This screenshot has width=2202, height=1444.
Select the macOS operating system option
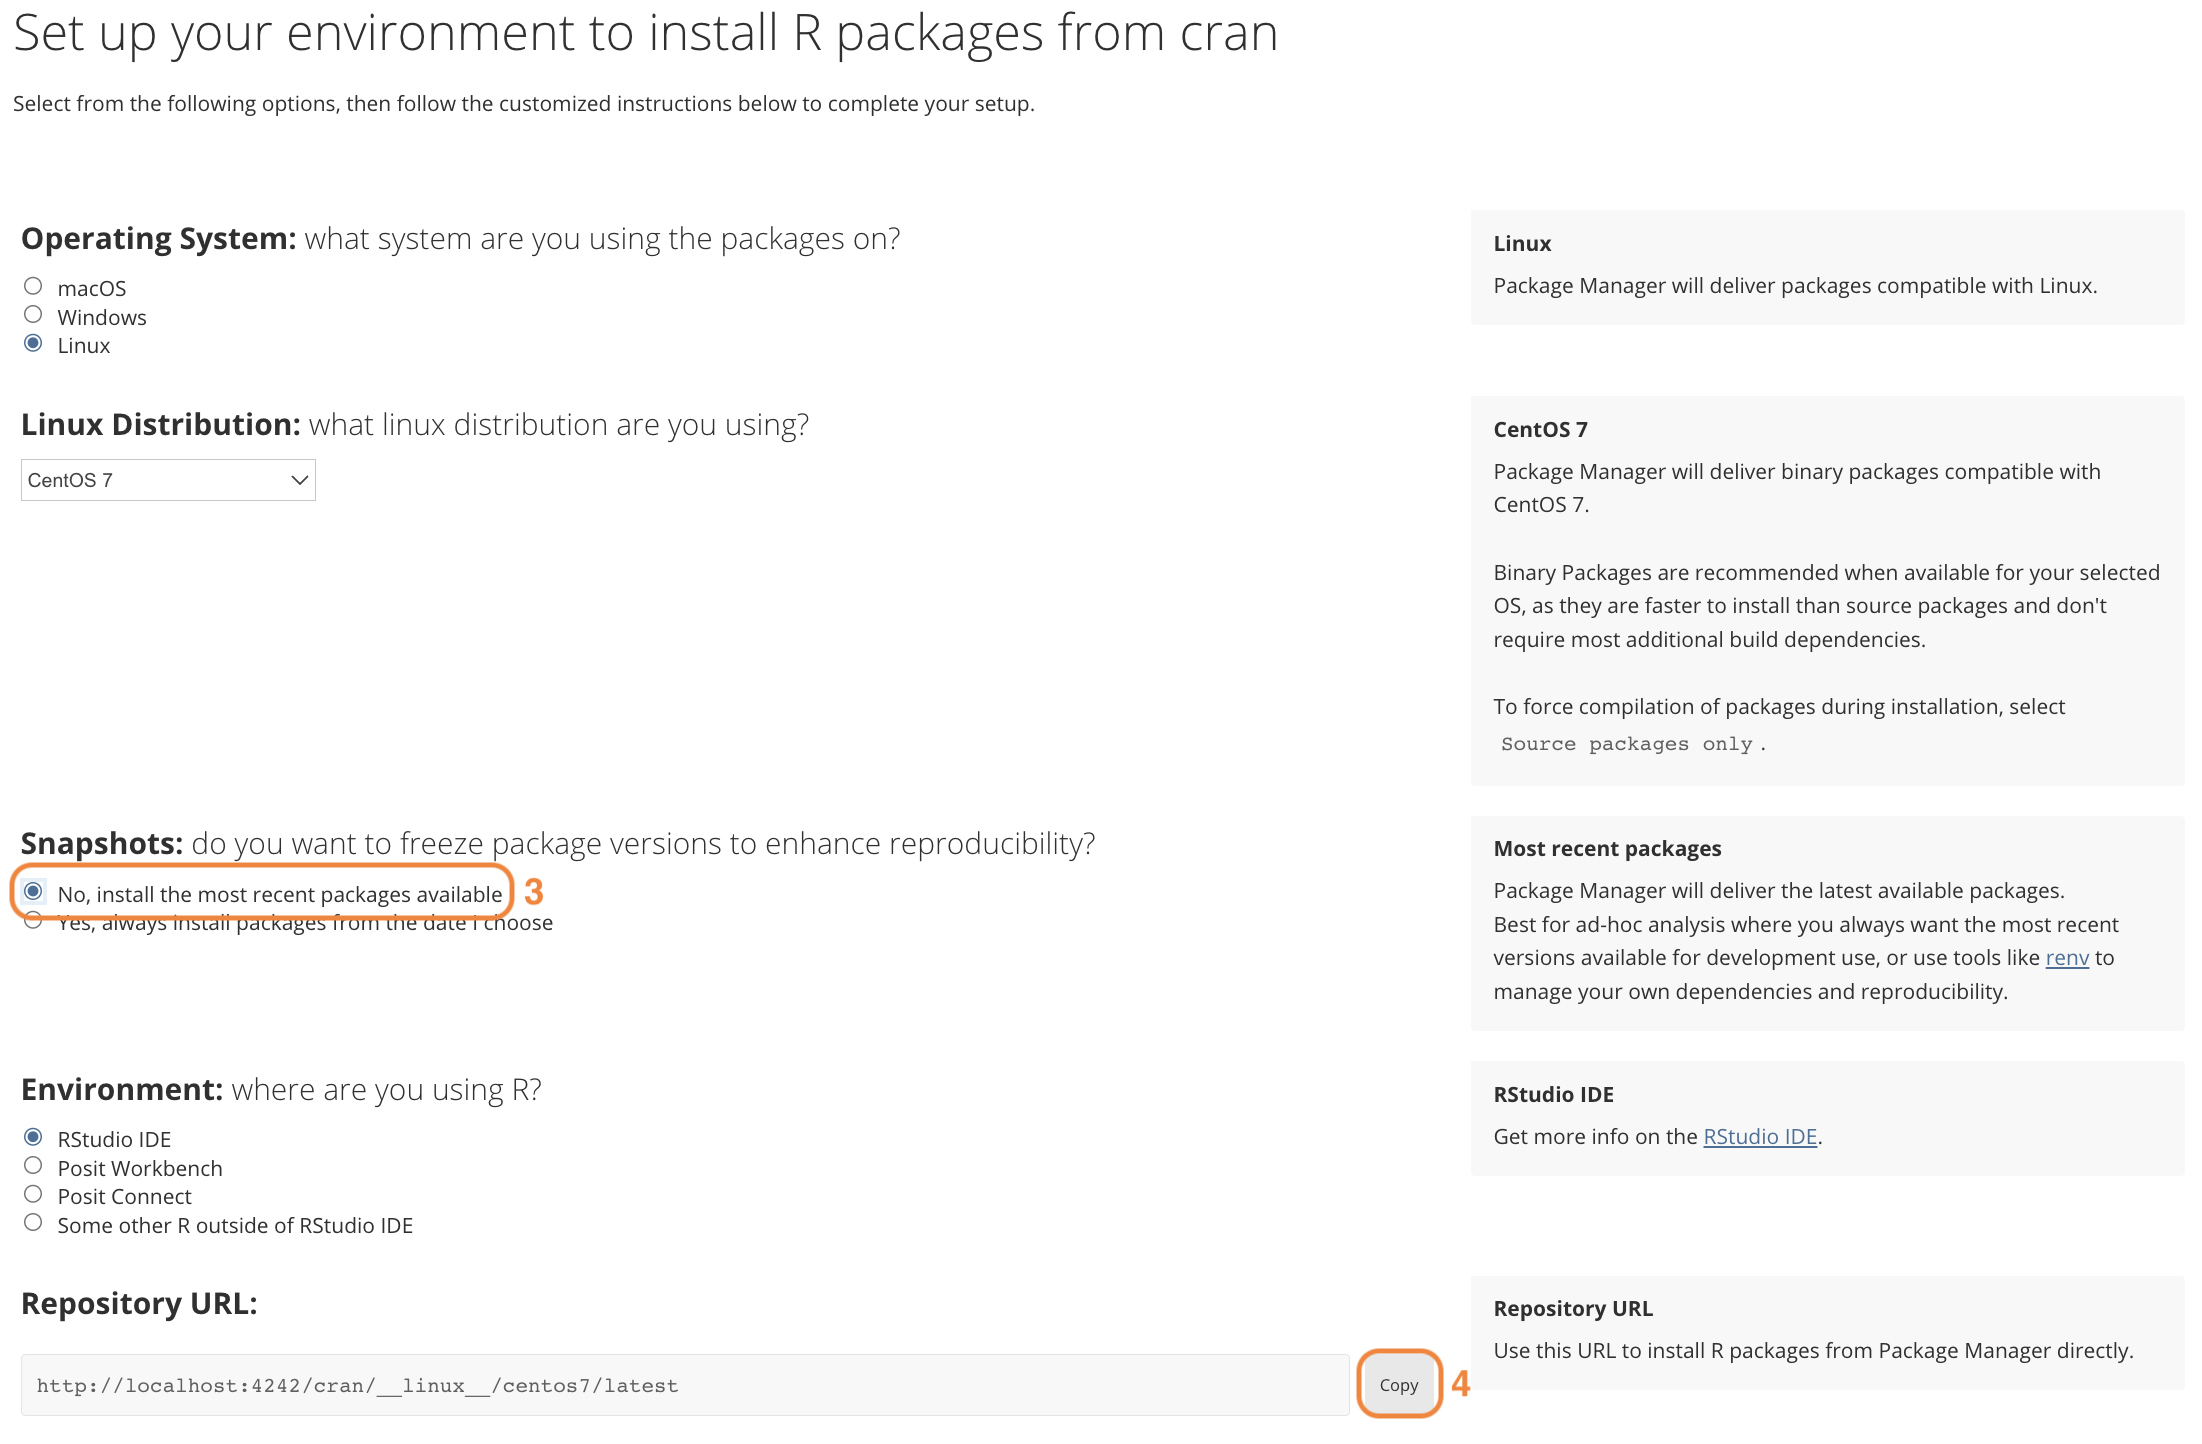coord(33,287)
